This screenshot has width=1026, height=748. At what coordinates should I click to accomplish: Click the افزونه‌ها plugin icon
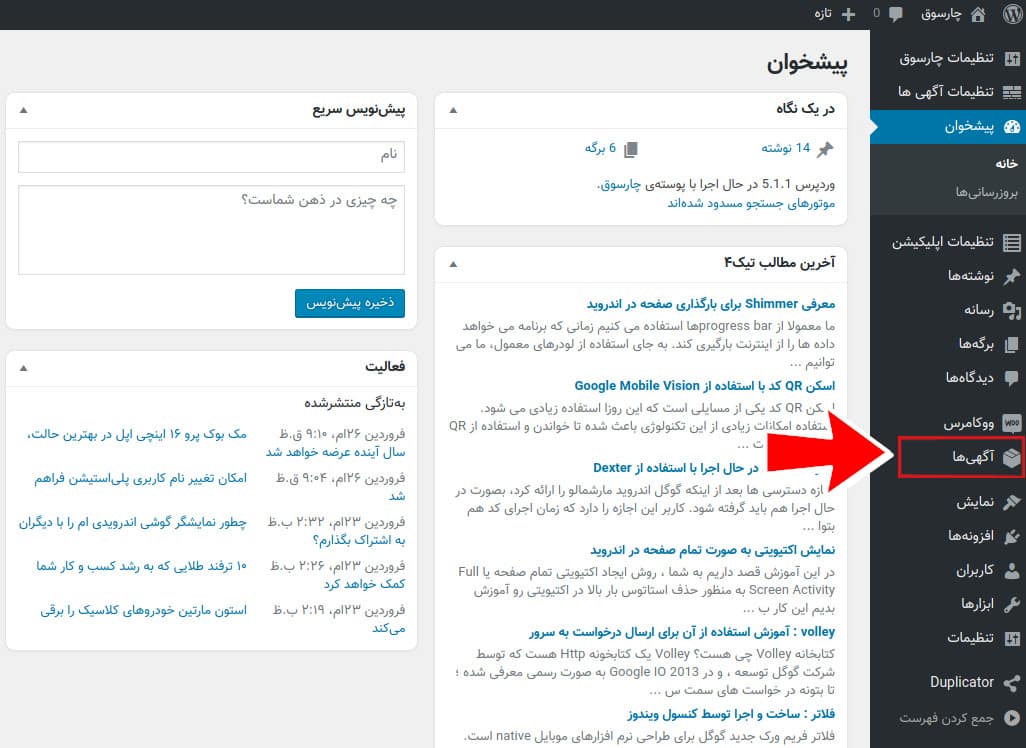pos(1012,537)
